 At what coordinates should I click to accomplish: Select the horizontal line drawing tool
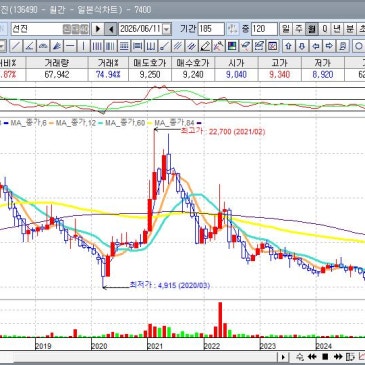(70, 46)
